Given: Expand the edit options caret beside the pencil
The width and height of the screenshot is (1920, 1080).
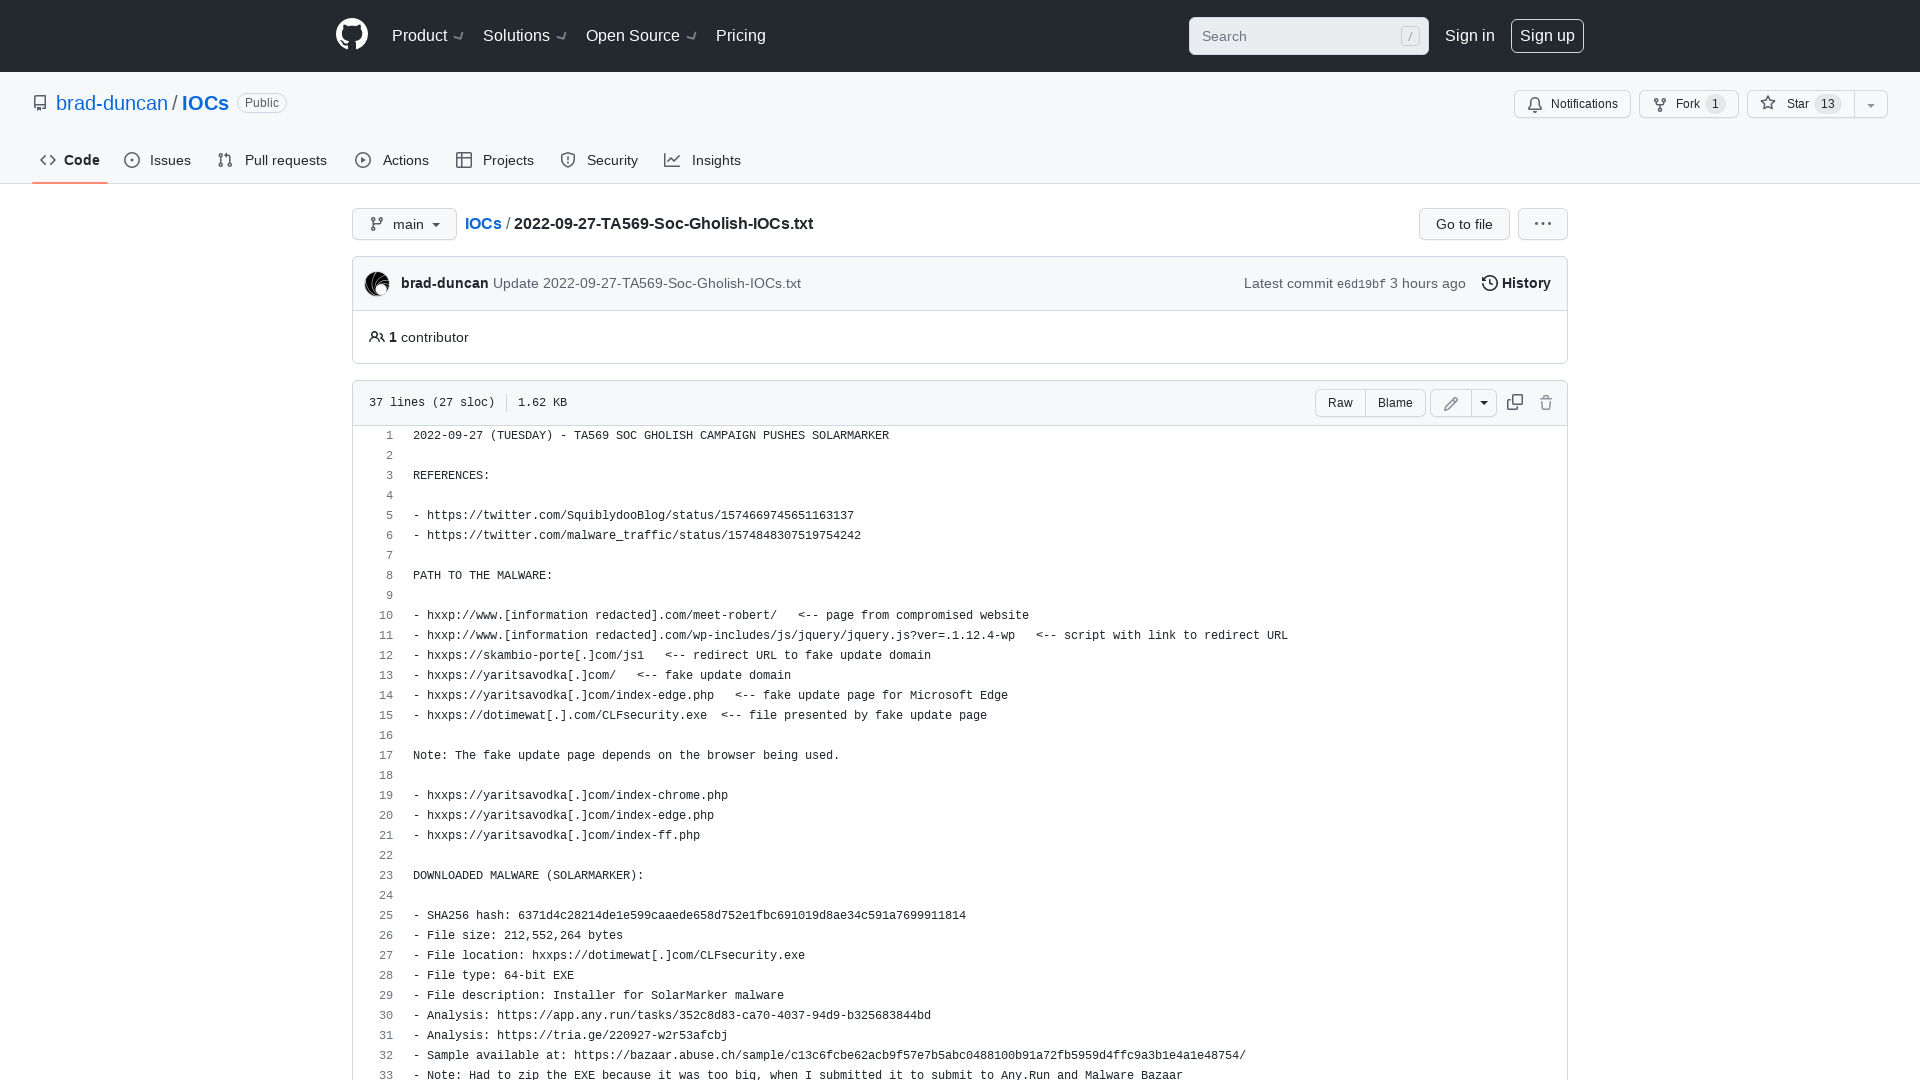Looking at the screenshot, I should point(1484,402).
